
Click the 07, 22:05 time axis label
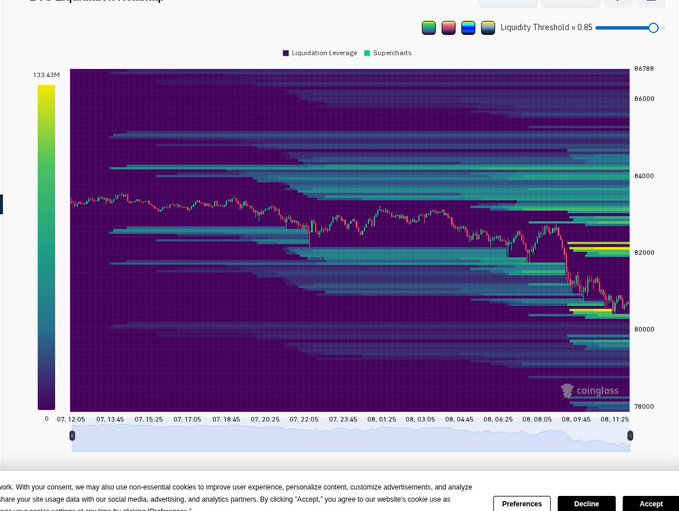304,419
